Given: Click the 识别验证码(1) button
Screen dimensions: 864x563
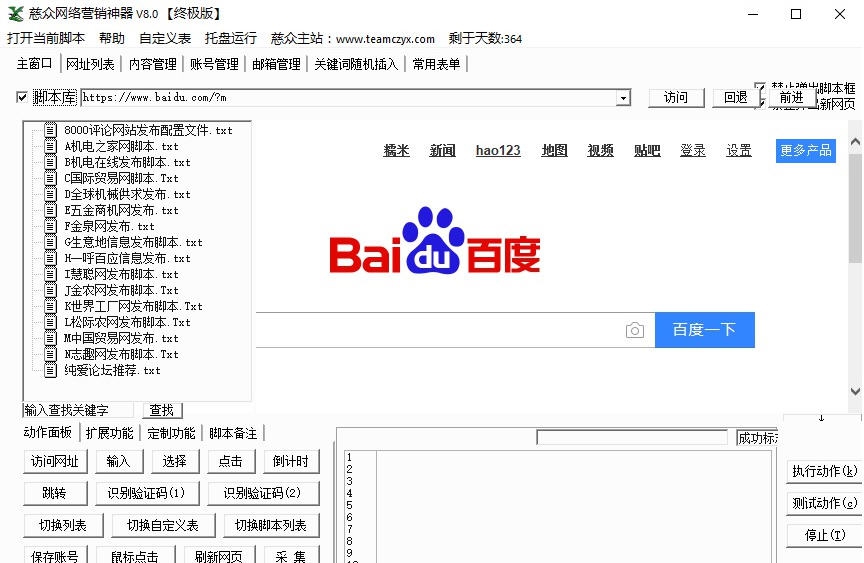Looking at the screenshot, I should click(147, 494).
